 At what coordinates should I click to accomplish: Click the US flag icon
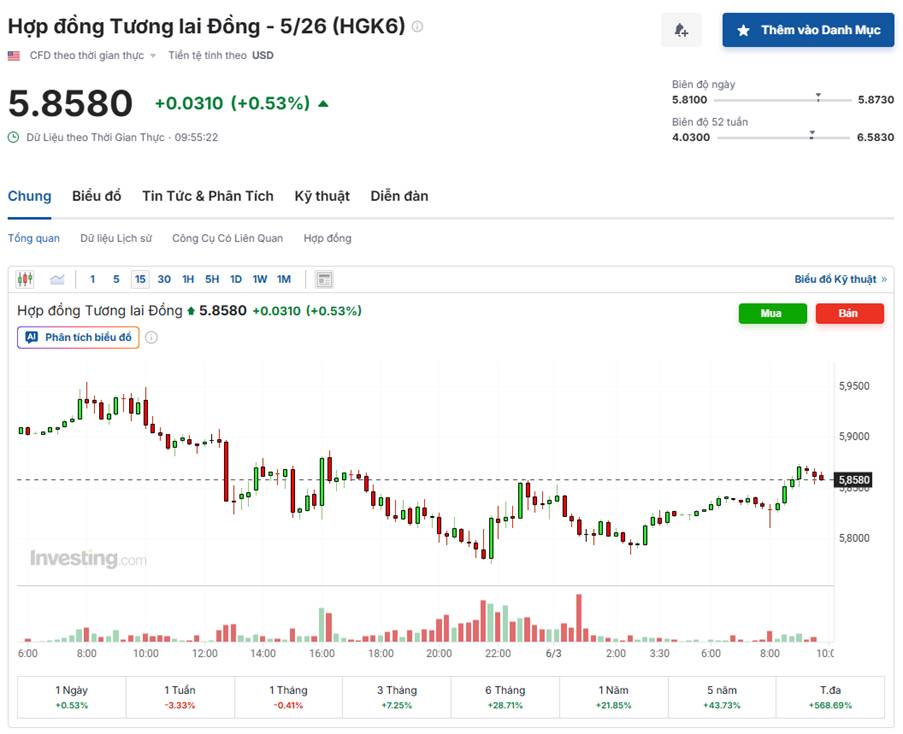coord(13,55)
